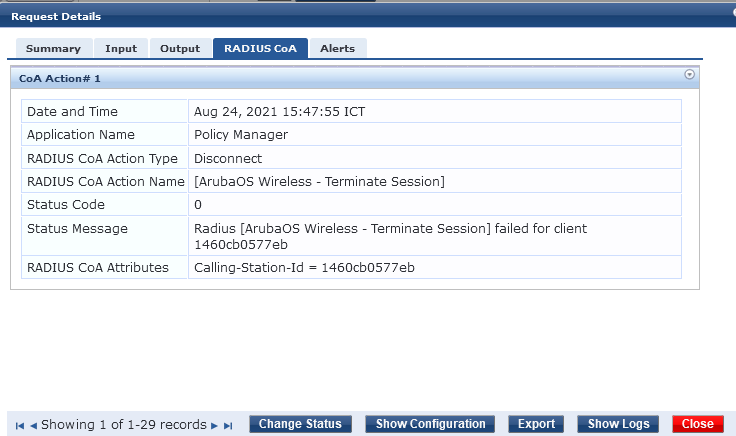Select the RADIUS CoA tab

pos(261,48)
